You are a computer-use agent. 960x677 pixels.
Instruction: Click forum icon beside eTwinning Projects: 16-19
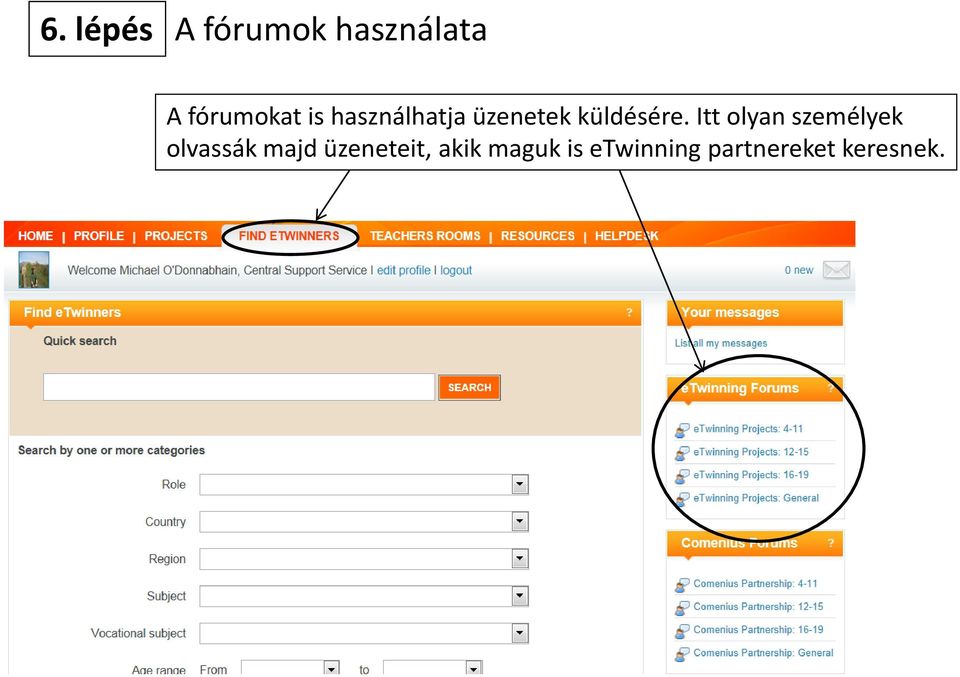click(x=682, y=476)
